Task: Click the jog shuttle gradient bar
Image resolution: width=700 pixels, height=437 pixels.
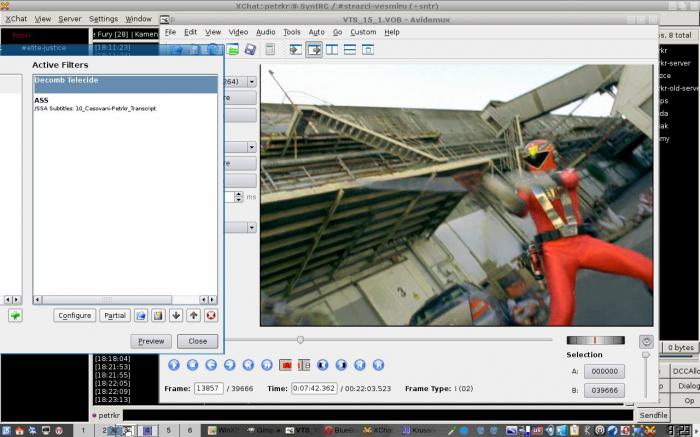Action: pos(596,341)
